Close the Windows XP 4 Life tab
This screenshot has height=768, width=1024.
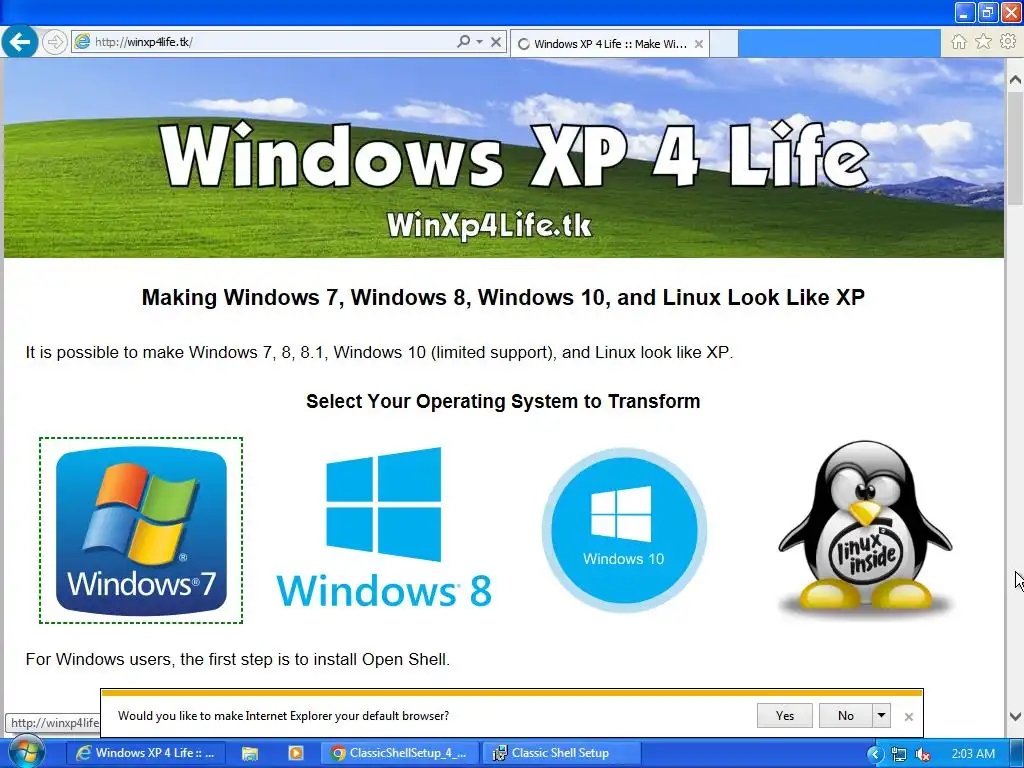pyautogui.click(x=699, y=44)
